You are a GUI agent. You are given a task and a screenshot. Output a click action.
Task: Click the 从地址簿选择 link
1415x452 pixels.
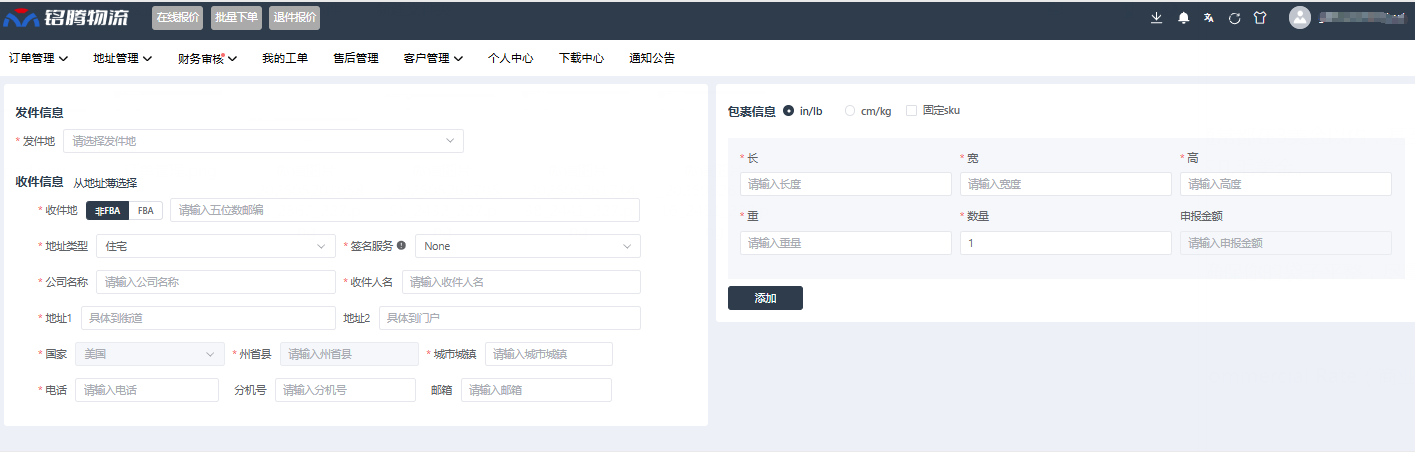pyautogui.click(x=105, y=183)
